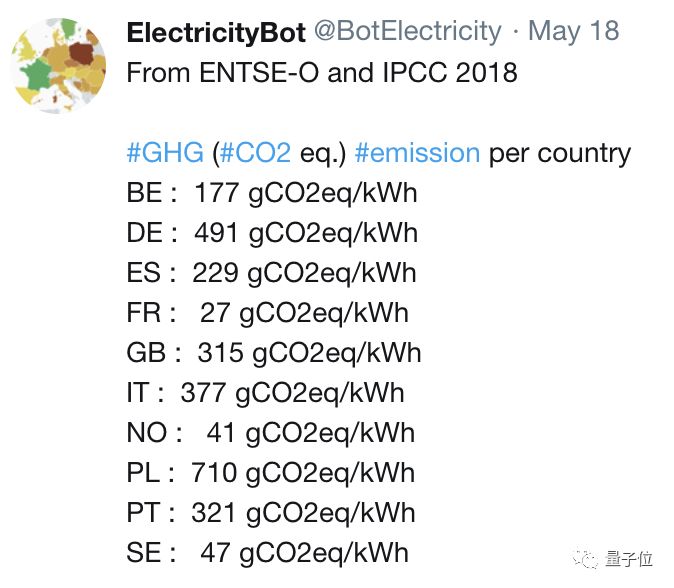Open the ElectricityBot display name link
This screenshot has width=674, height=588.
[216, 32]
